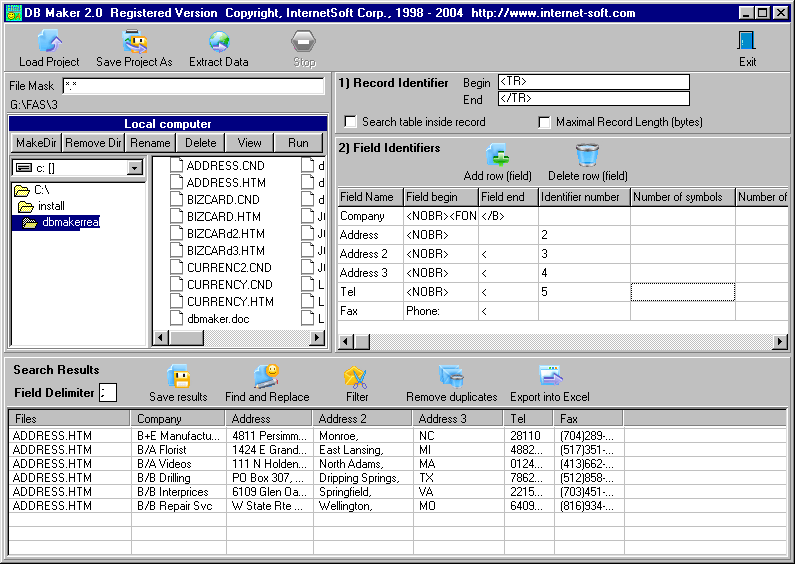This screenshot has width=795, height=564.
Task: Click the Save Project As icon
Action: [x=134, y=41]
